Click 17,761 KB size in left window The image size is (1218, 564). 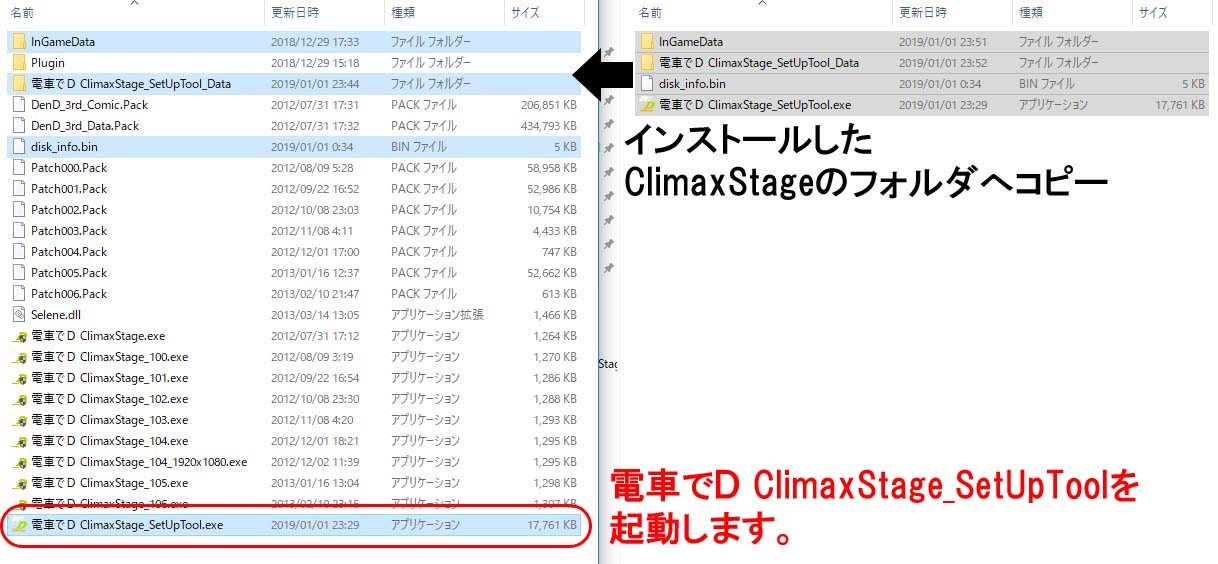tap(551, 525)
